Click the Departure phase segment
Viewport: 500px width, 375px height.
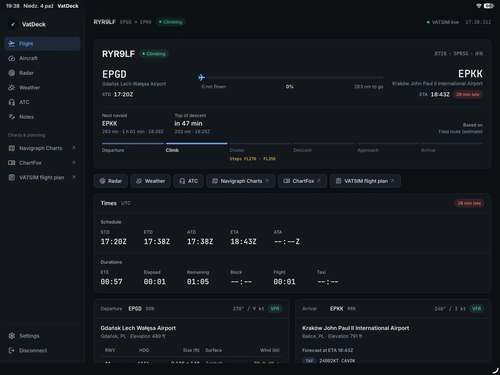(x=133, y=147)
